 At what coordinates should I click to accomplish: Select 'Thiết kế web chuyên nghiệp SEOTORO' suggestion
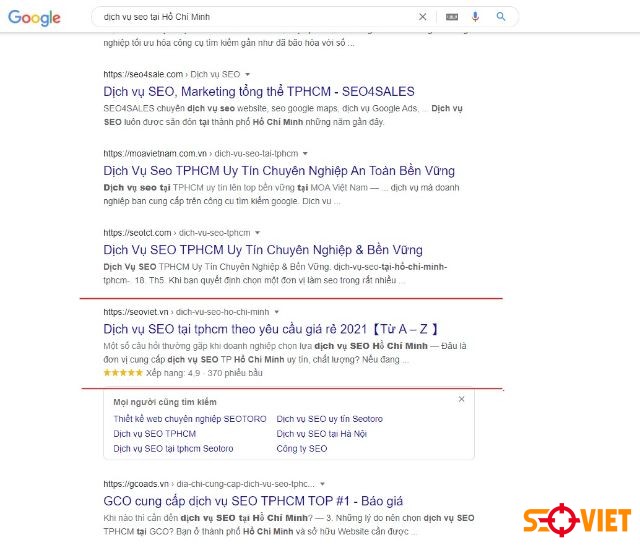(190, 419)
